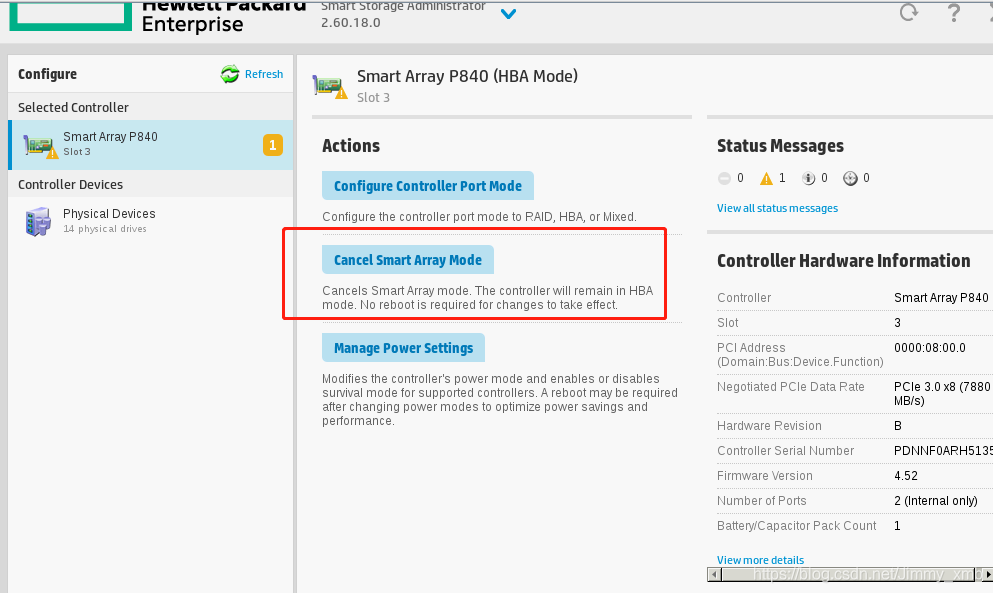993x593 pixels.
Task: Open Physical Devices with 14 physical drives
Action: (151, 220)
